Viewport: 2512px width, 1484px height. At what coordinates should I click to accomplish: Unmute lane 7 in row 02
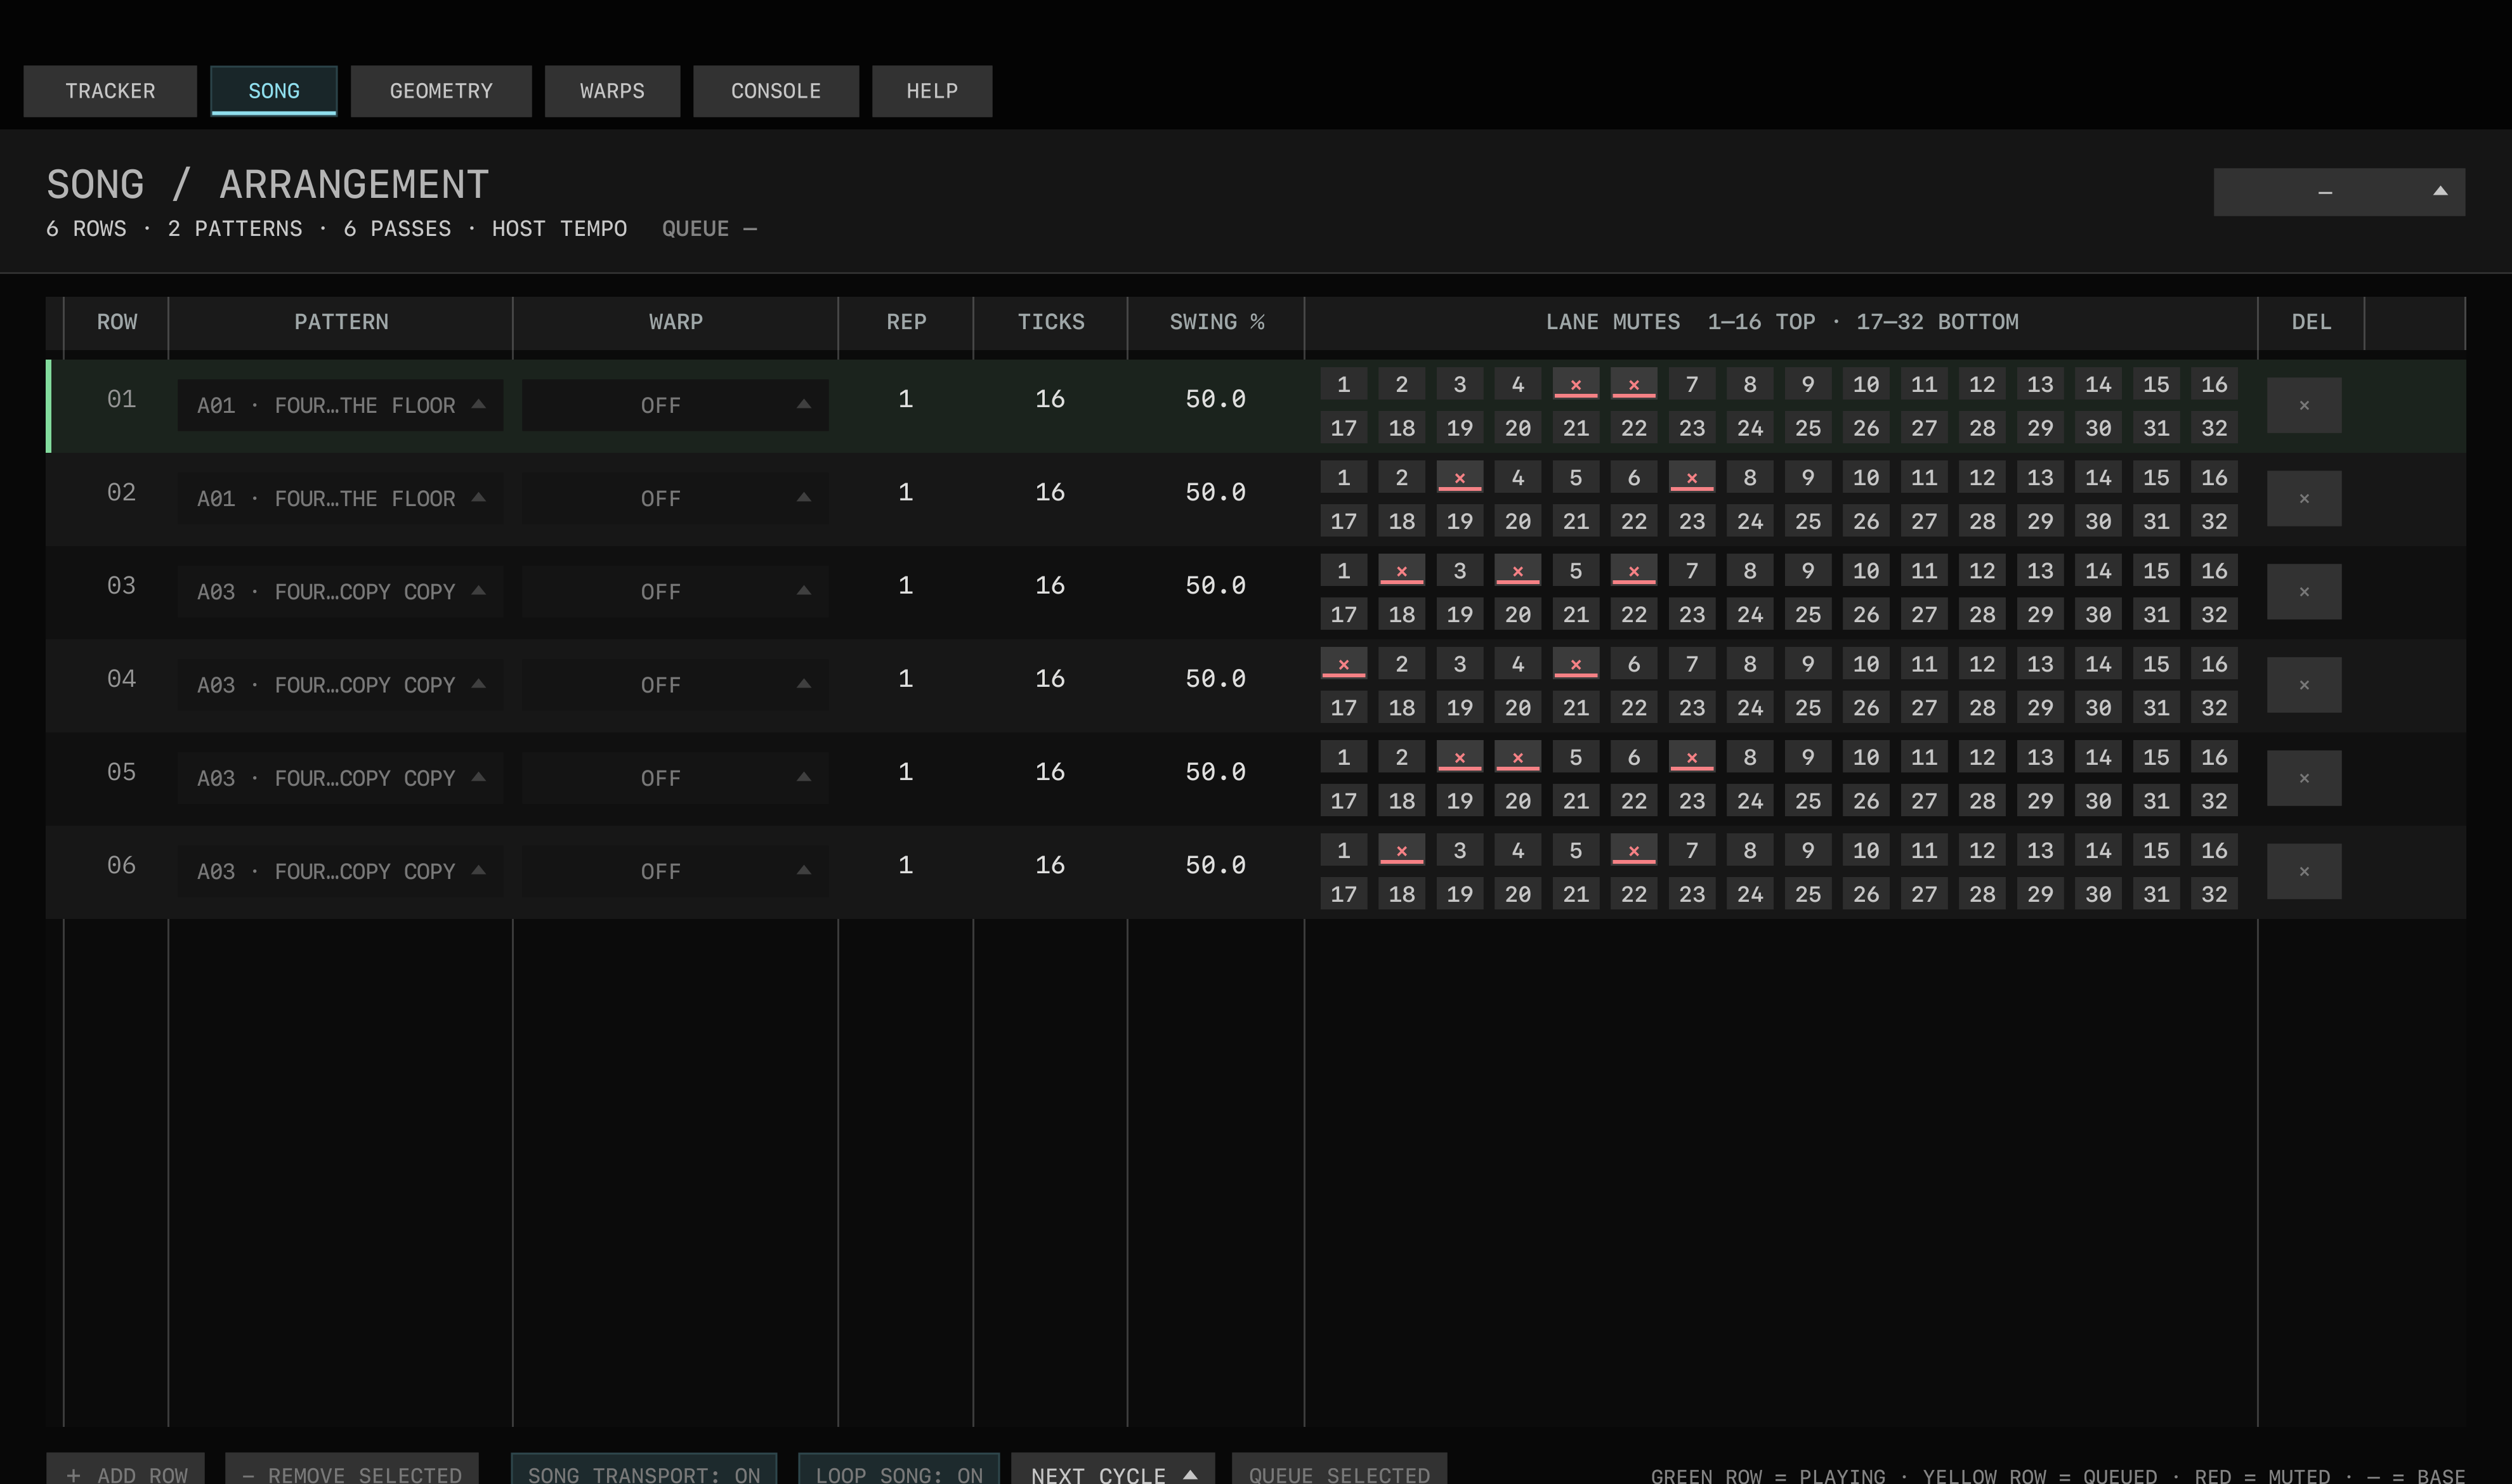click(1691, 477)
